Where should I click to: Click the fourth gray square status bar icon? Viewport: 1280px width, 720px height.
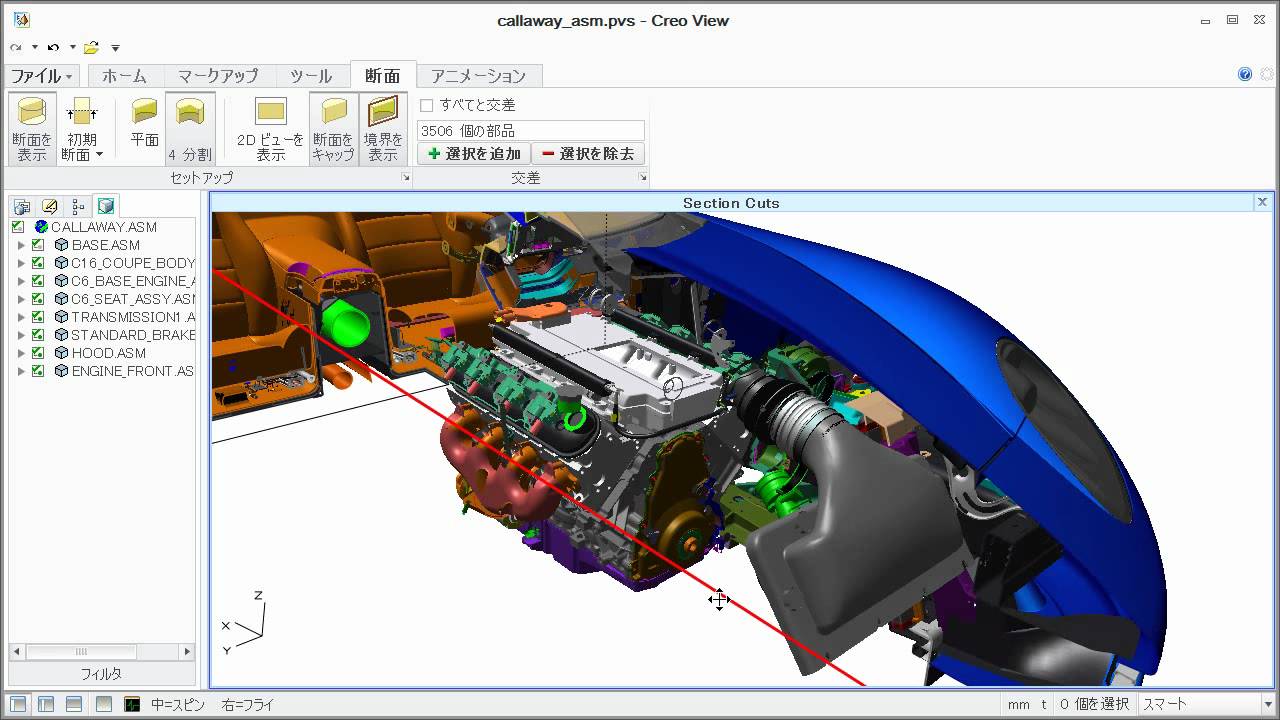coord(103,704)
